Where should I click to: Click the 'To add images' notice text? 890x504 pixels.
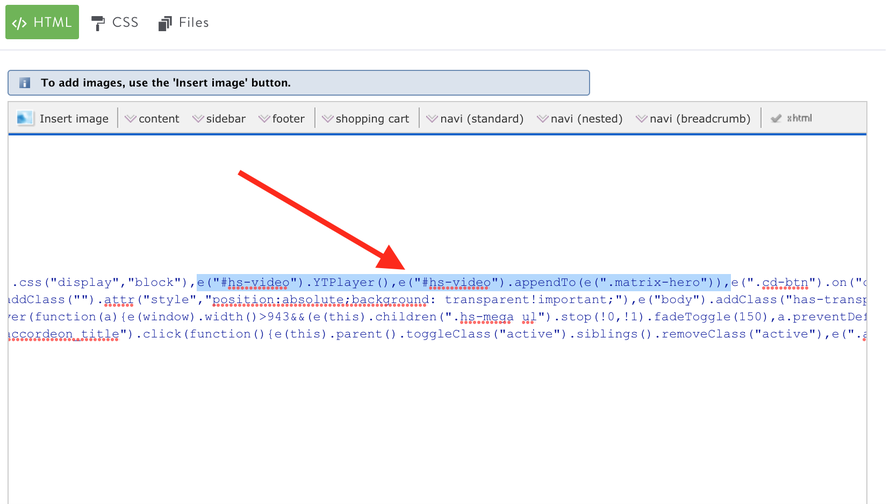[x=166, y=83]
